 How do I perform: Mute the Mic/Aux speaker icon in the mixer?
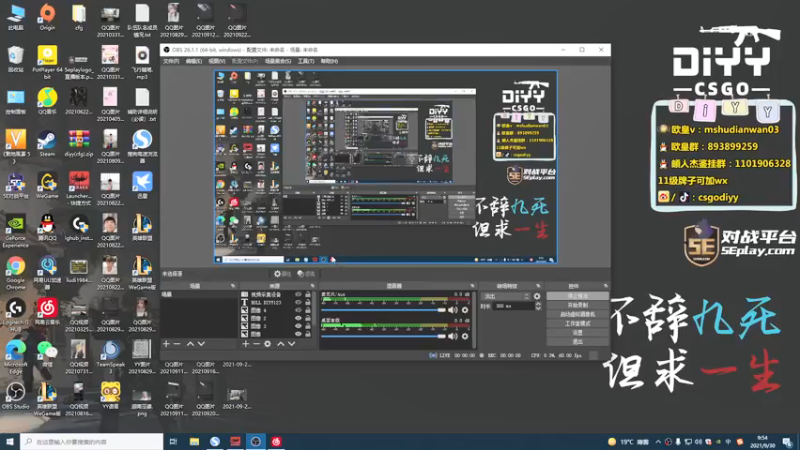point(453,310)
